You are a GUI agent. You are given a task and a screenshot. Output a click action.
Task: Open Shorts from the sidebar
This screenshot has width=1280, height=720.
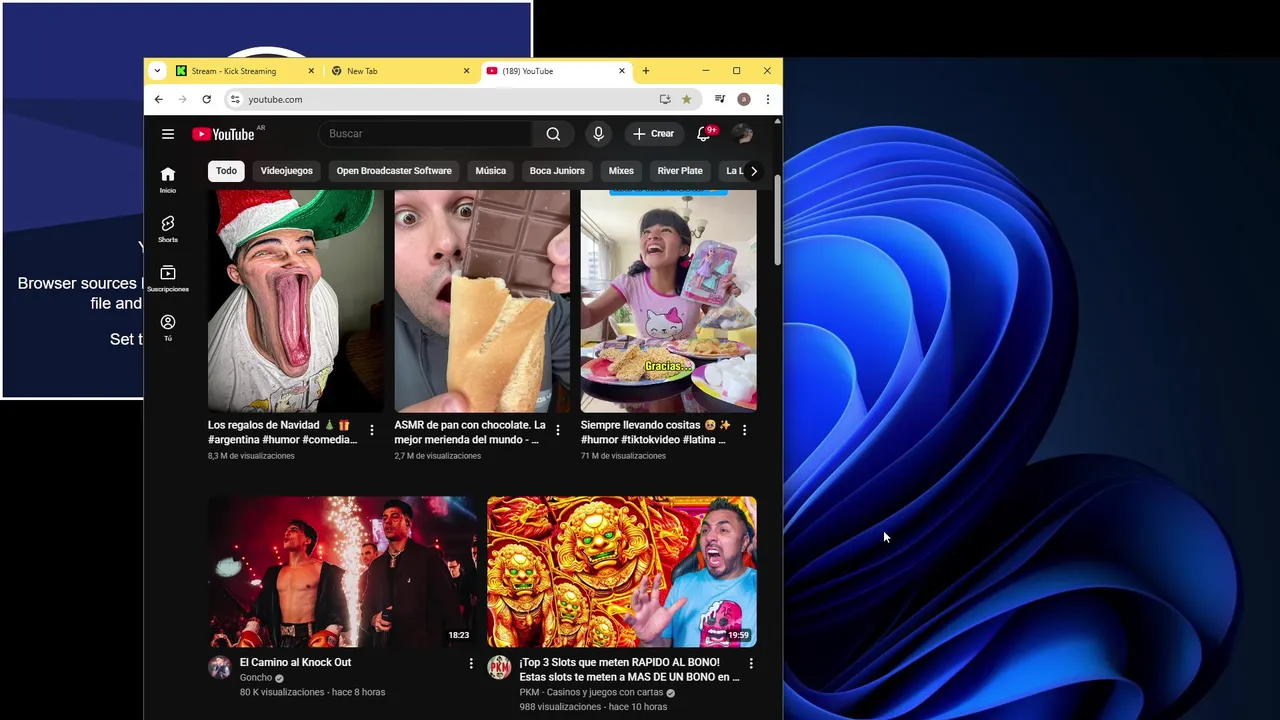point(168,229)
